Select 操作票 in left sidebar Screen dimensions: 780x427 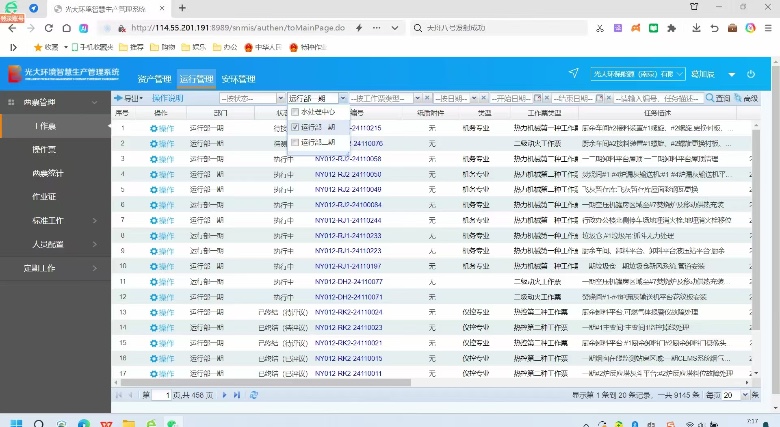click(44, 149)
